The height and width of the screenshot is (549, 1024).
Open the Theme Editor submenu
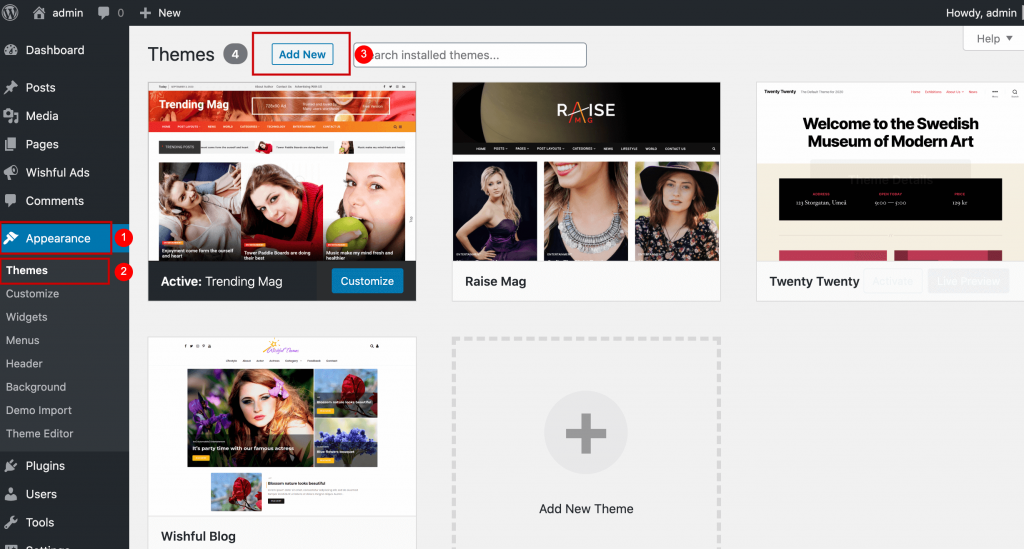(x=39, y=433)
